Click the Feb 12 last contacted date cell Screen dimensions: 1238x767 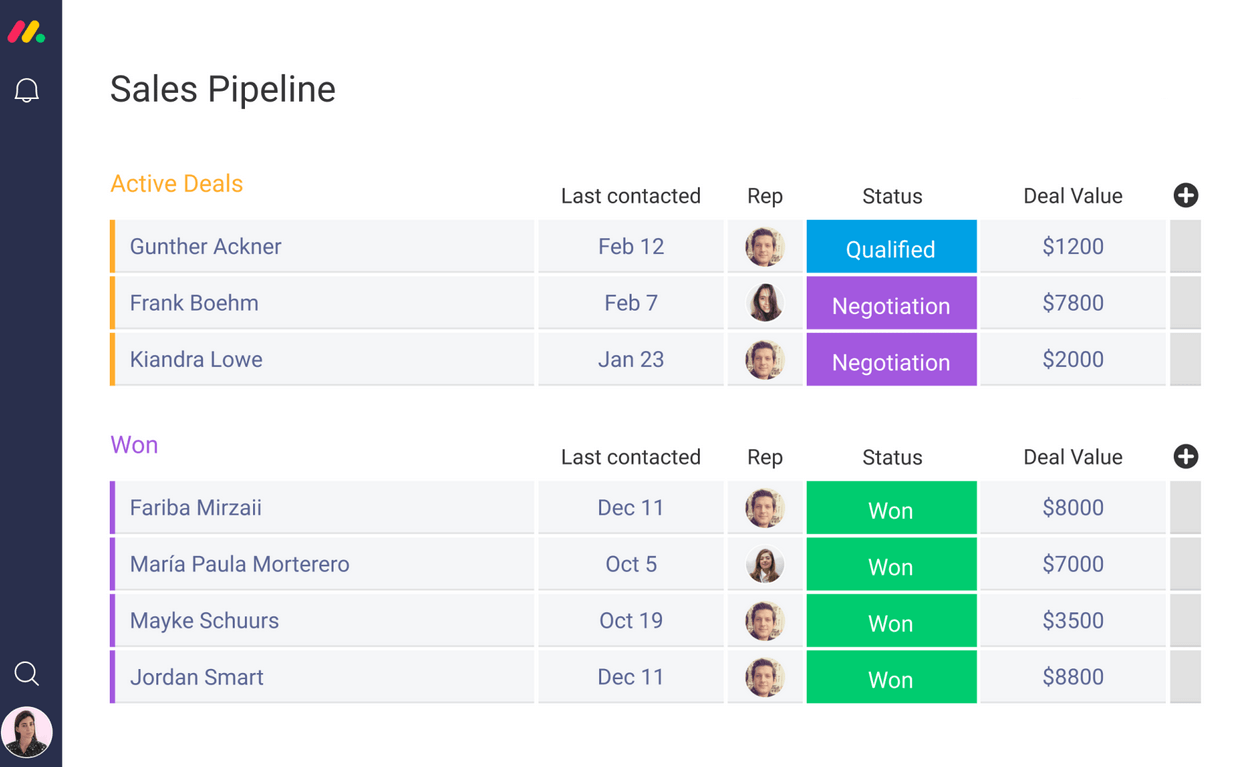[x=630, y=247]
